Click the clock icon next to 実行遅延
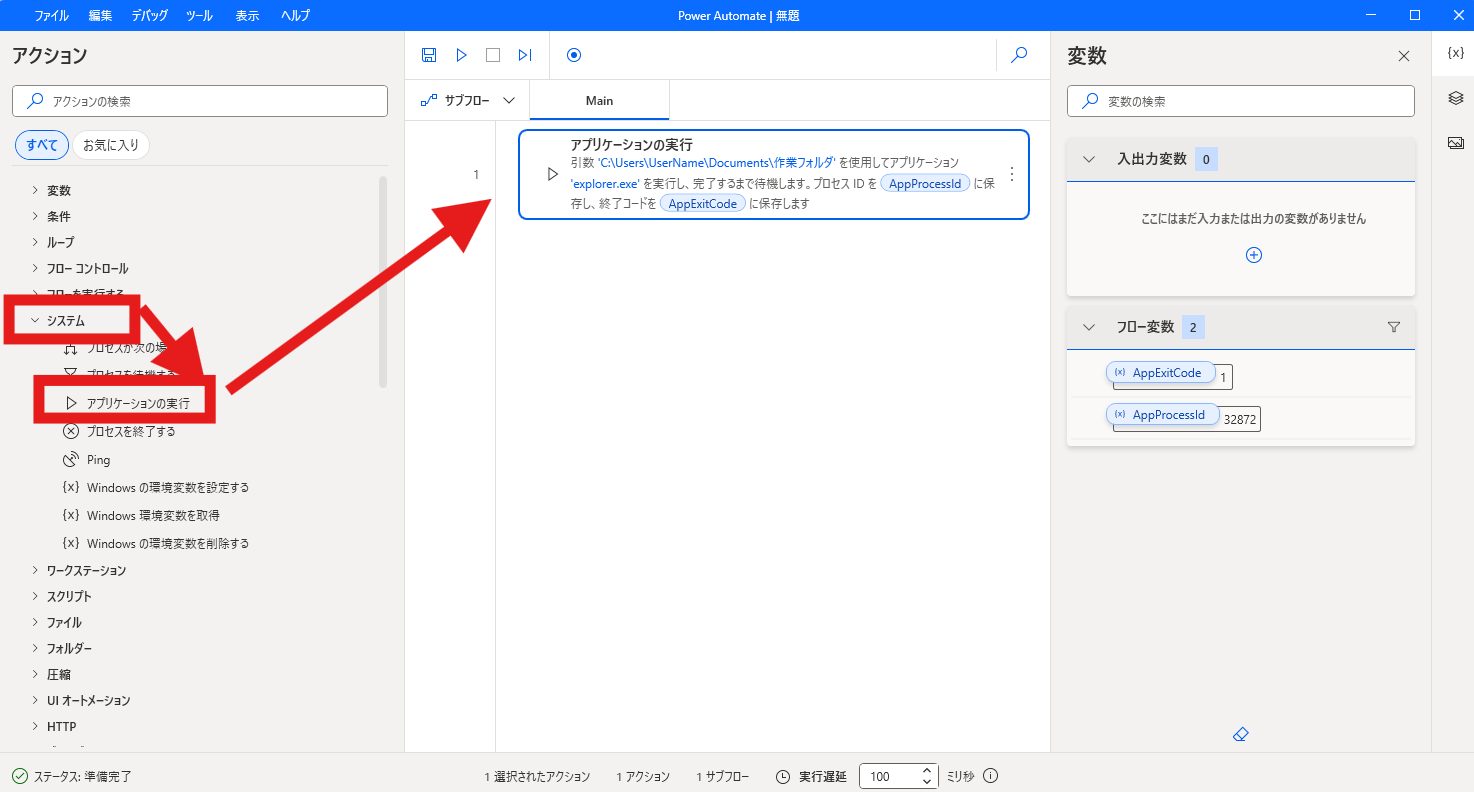Screen dimensions: 1474x792 [x=783, y=776]
